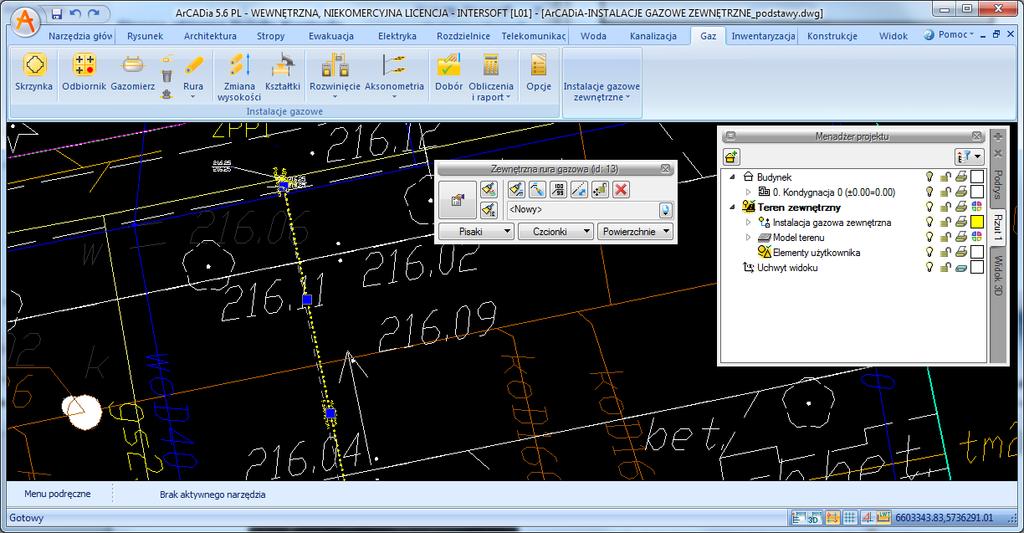Screen dimensions: 1024x533
Task: Click the coordinates readout in status bar
Action: click(x=944, y=518)
